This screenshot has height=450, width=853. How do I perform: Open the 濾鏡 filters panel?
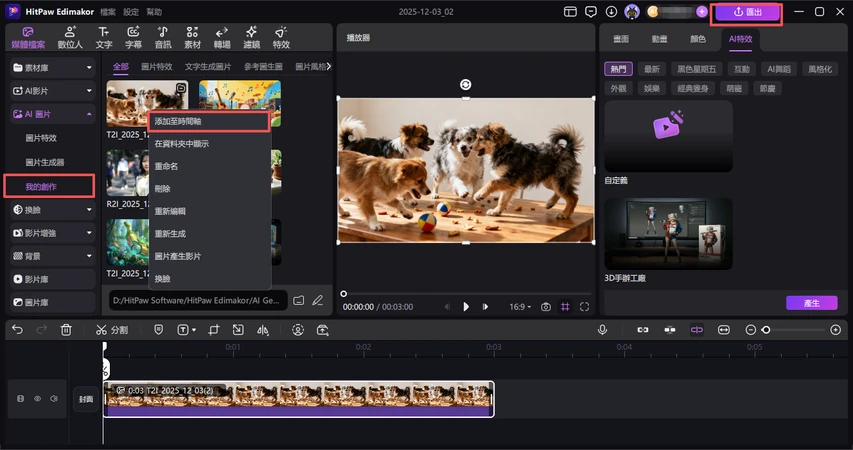[251, 38]
